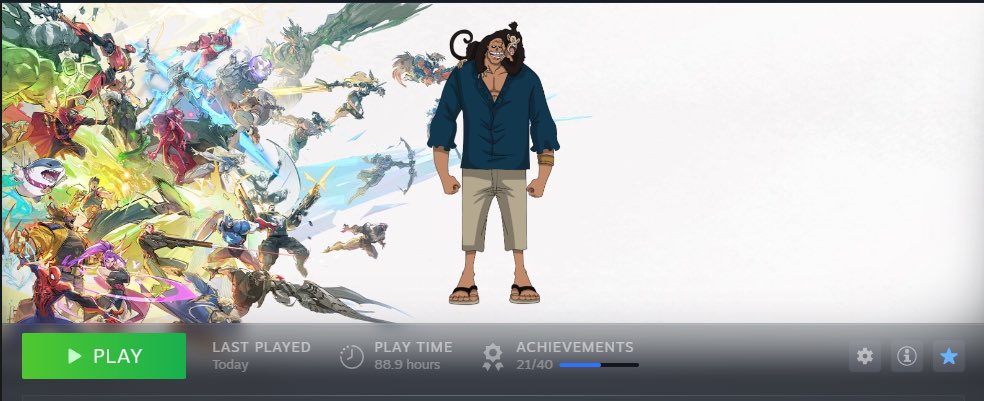Screen dimensions: 984x401
Task: Click the achievements ribbon icon
Action: coord(493,356)
